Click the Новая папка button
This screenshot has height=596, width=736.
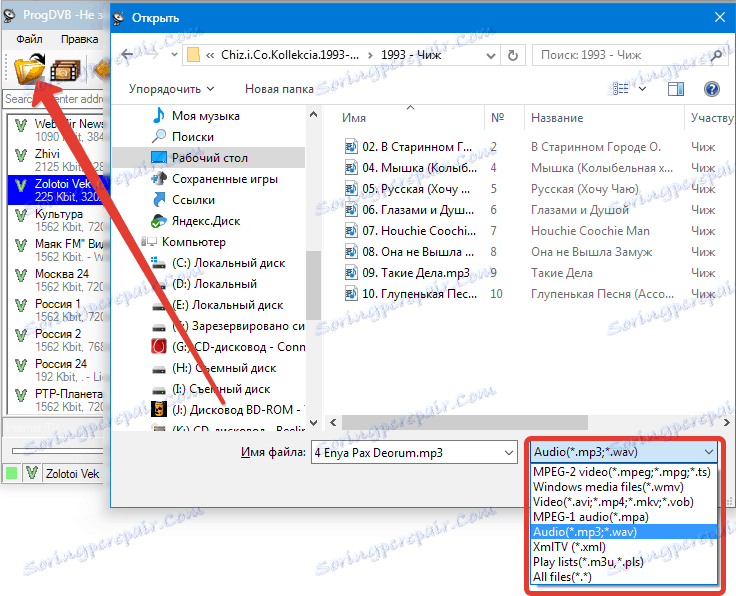coord(279,89)
